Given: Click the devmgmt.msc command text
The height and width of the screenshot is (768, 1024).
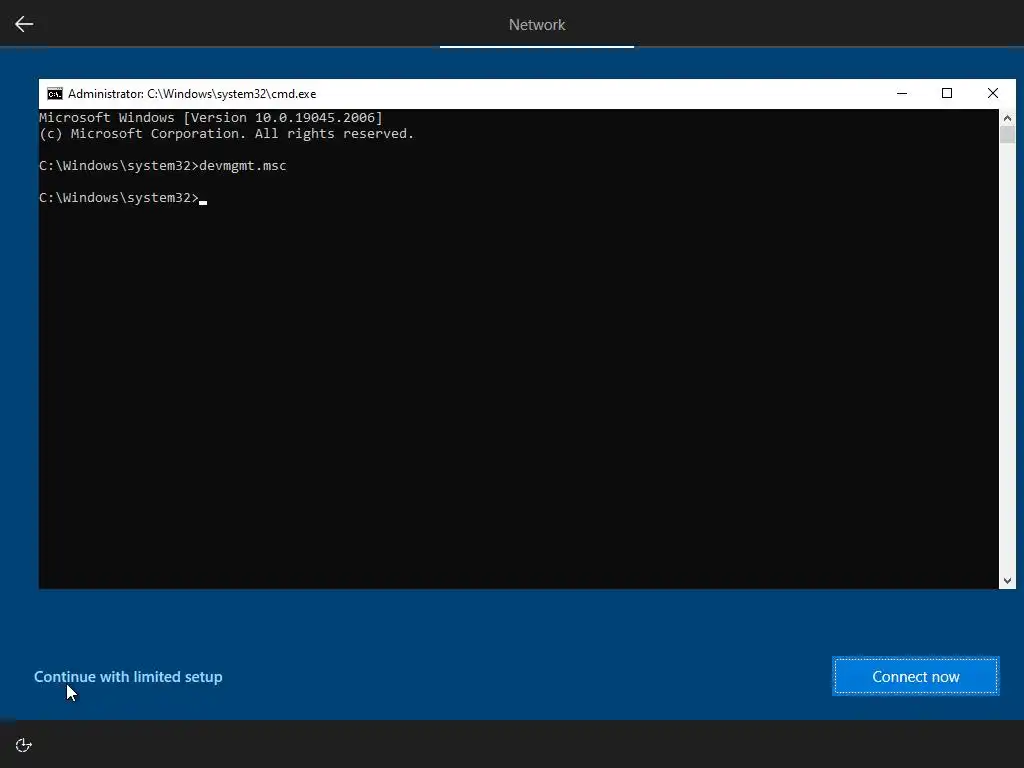Looking at the screenshot, I should (243, 166).
